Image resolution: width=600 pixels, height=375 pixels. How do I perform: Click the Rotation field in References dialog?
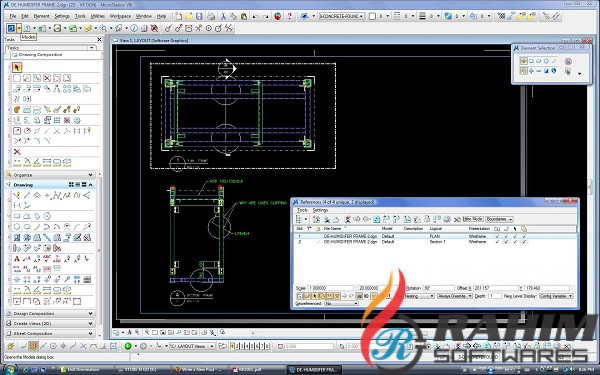point(438,288)
